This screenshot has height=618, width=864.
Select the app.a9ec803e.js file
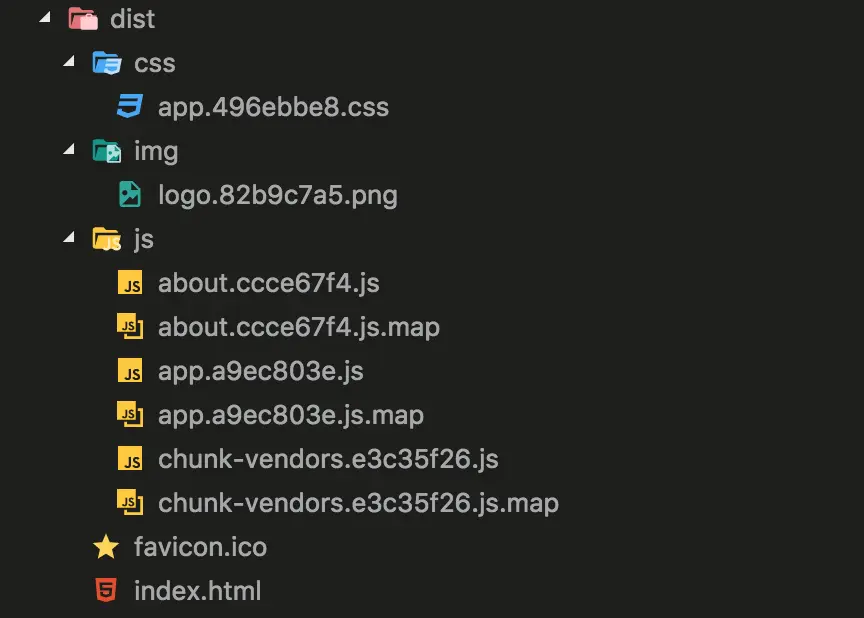point(261,371)
